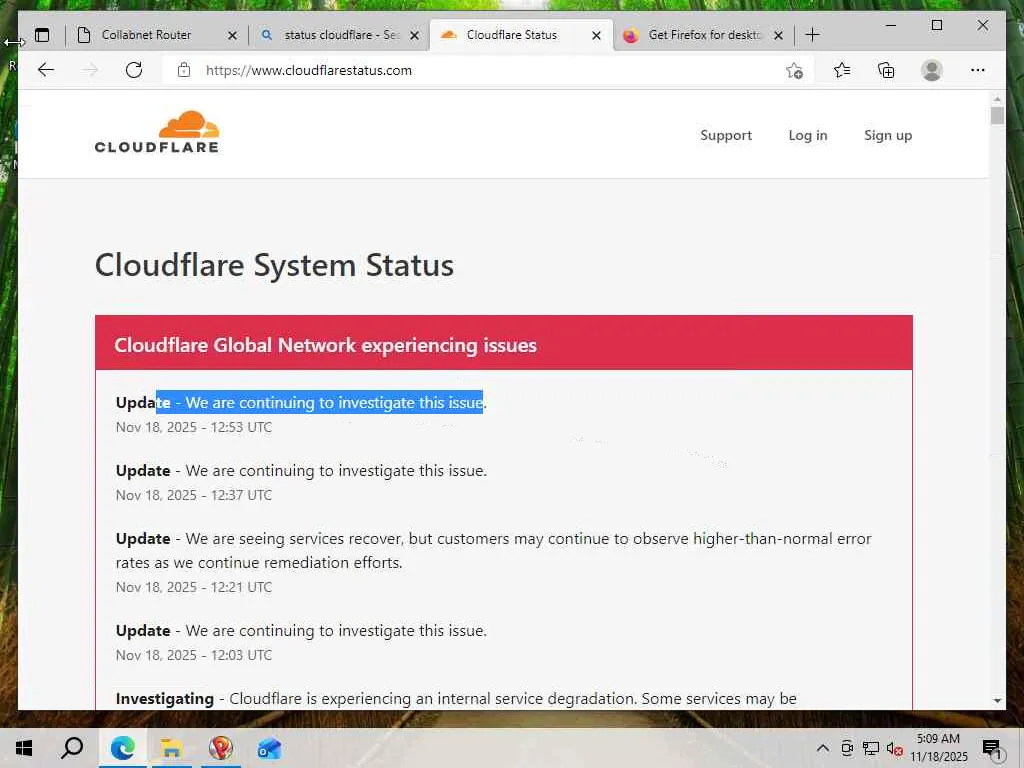Click the 12:53 UTC timestamp
The height and width of the screenshot is (768, 1024).
pyautogui.click(x=193, y=427)
